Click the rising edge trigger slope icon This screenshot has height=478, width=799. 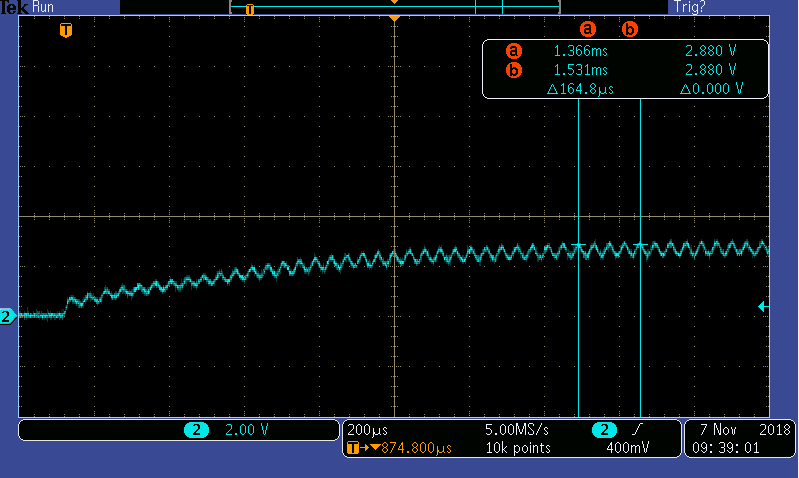pyautogui.click(x=637, y=430)
